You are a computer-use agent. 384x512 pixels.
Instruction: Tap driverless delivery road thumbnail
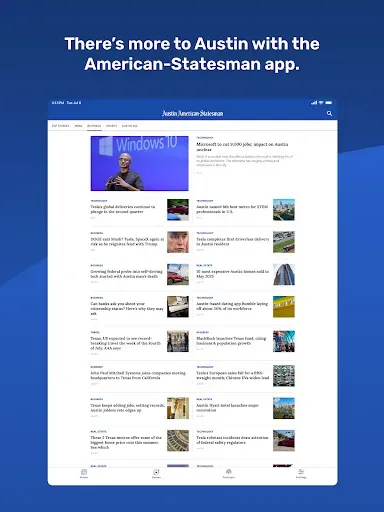tap(284, 242)
